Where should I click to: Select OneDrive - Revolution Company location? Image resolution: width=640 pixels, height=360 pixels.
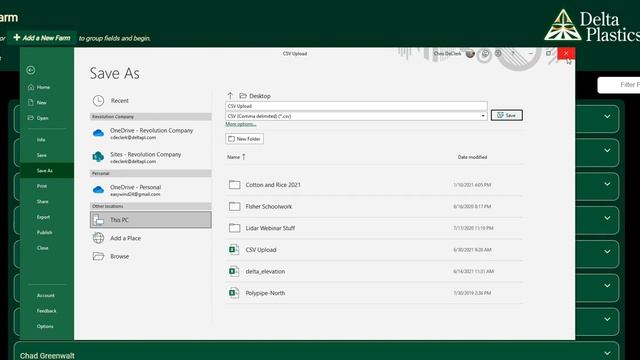[151, 133]
